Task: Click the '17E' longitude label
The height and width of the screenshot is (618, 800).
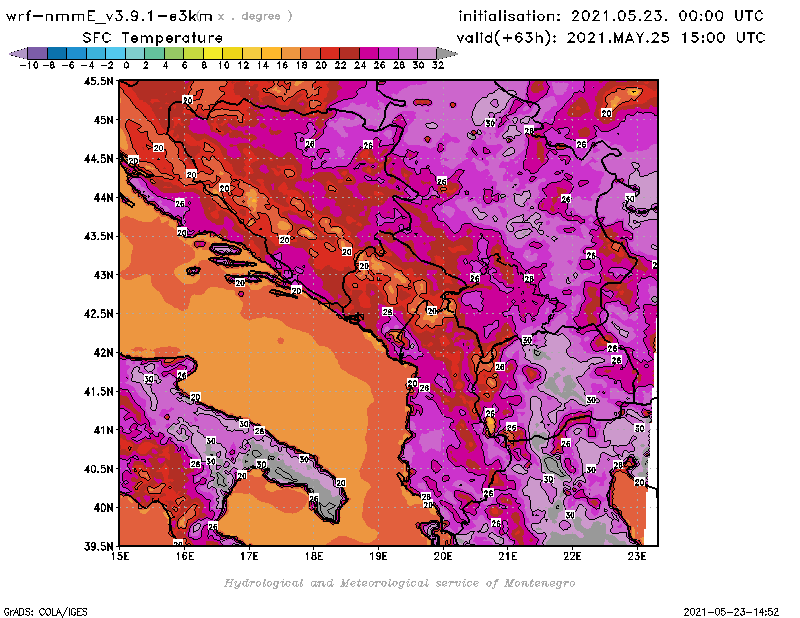Action: 249,556
